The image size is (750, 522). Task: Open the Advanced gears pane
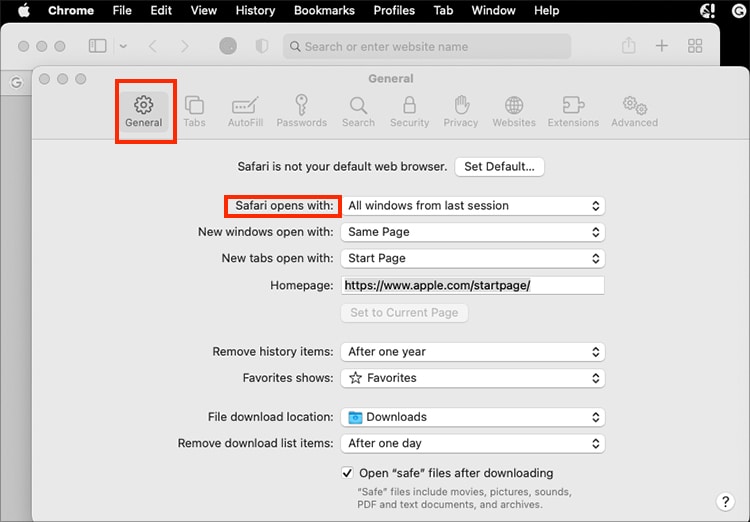(634, 111)
